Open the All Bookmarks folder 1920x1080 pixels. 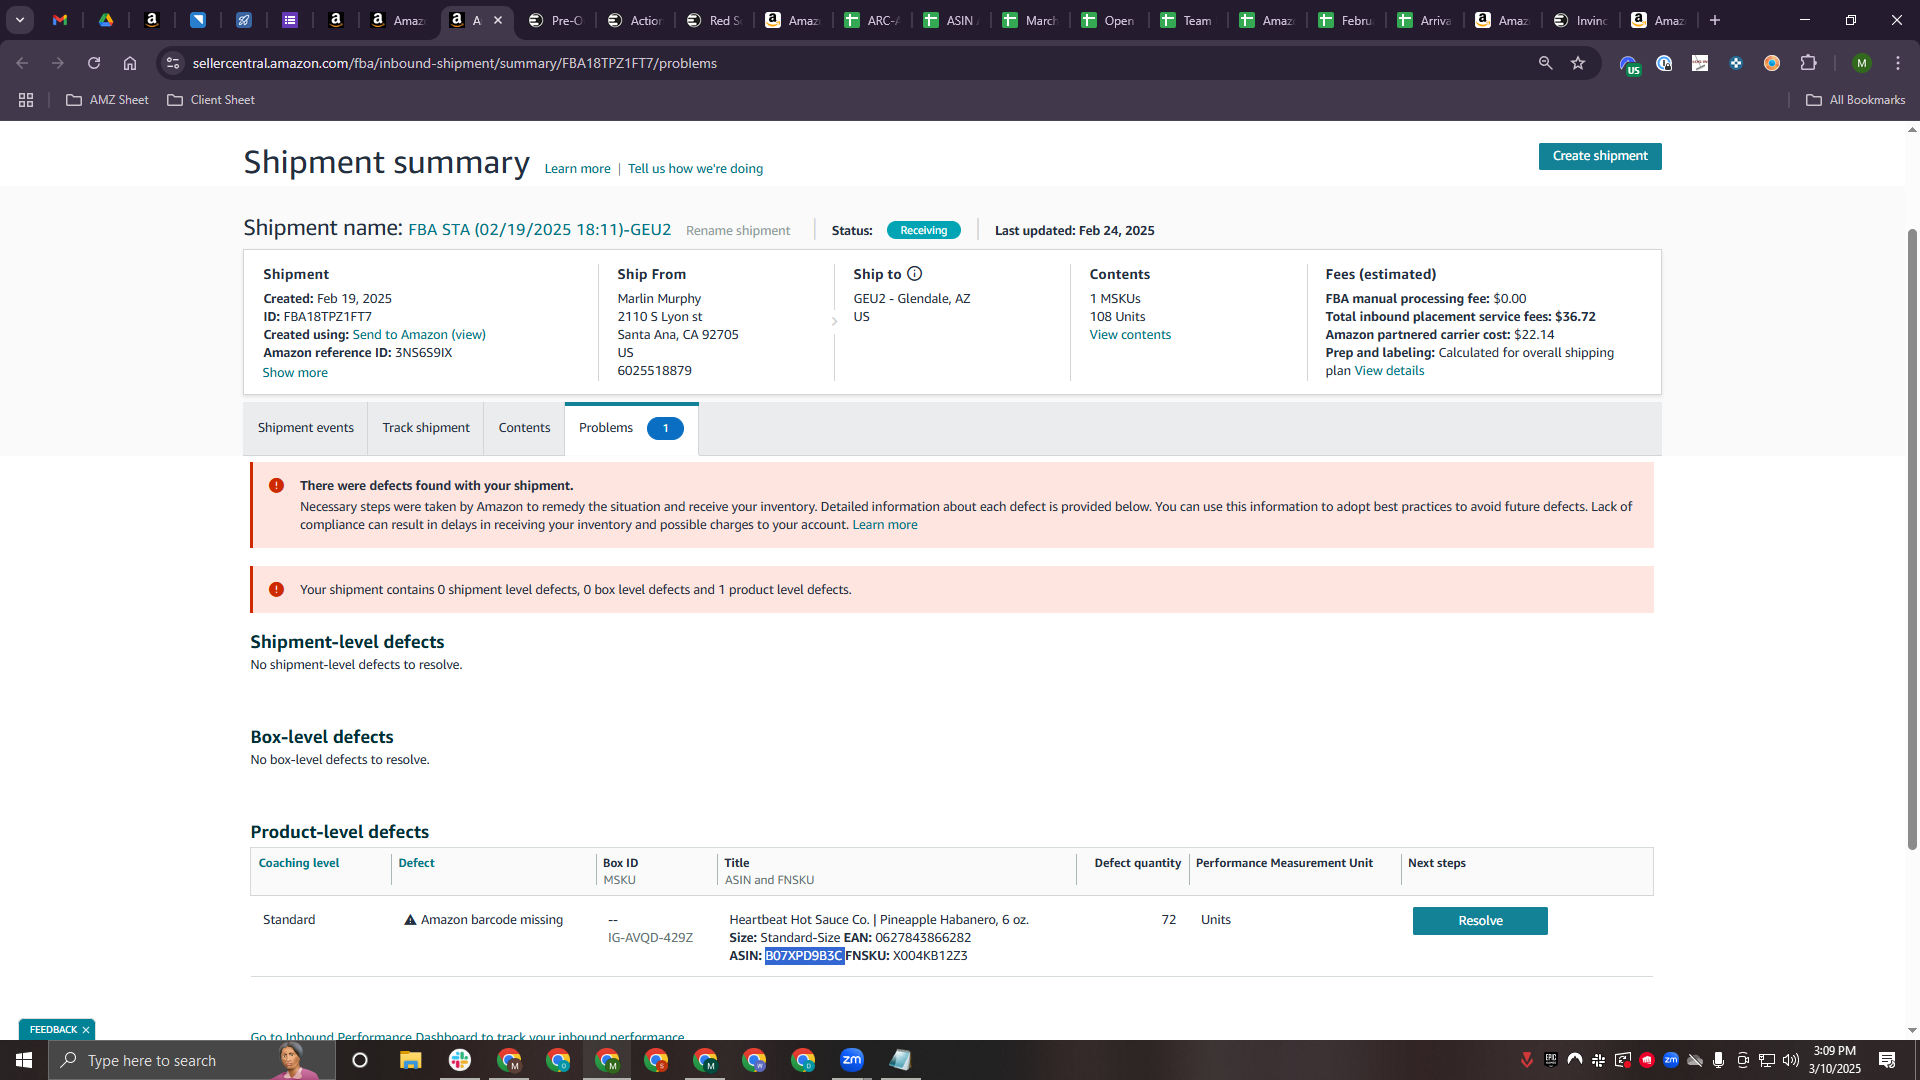1856,100
